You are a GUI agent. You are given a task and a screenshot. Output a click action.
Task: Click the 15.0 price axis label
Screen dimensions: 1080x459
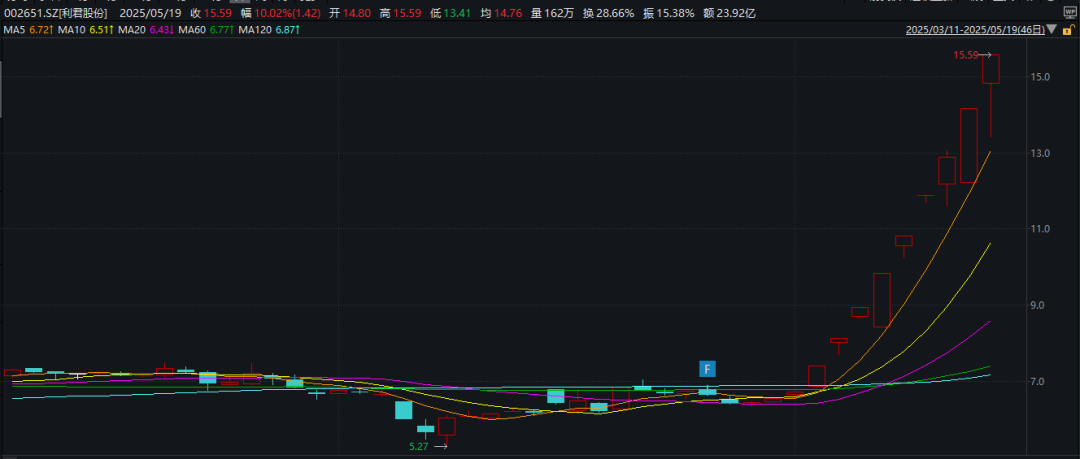click(1041, 76)
